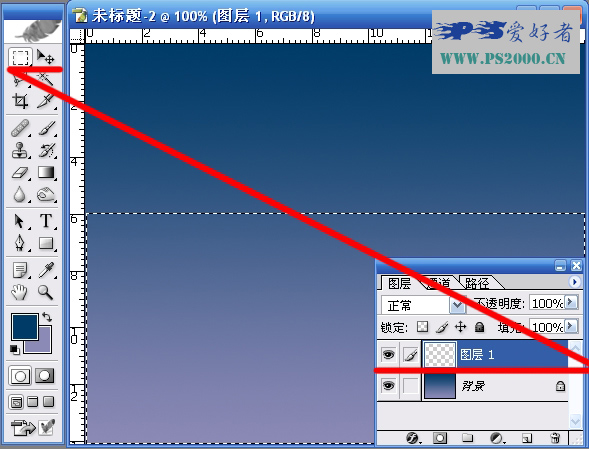The width and height of the screenshot is (589, 449).
Task: Open the blending mode dropdown 正常
Action: click(x=423, y=305)
